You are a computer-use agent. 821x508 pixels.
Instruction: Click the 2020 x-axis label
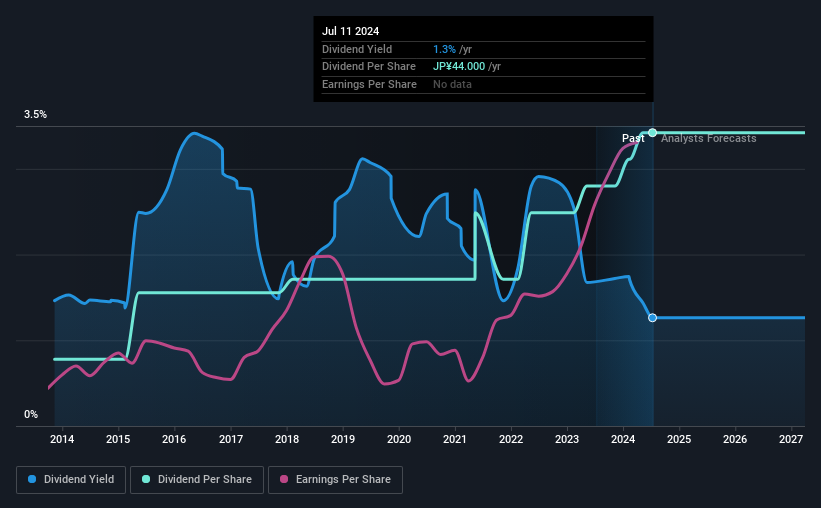click(x=399, y=439)
